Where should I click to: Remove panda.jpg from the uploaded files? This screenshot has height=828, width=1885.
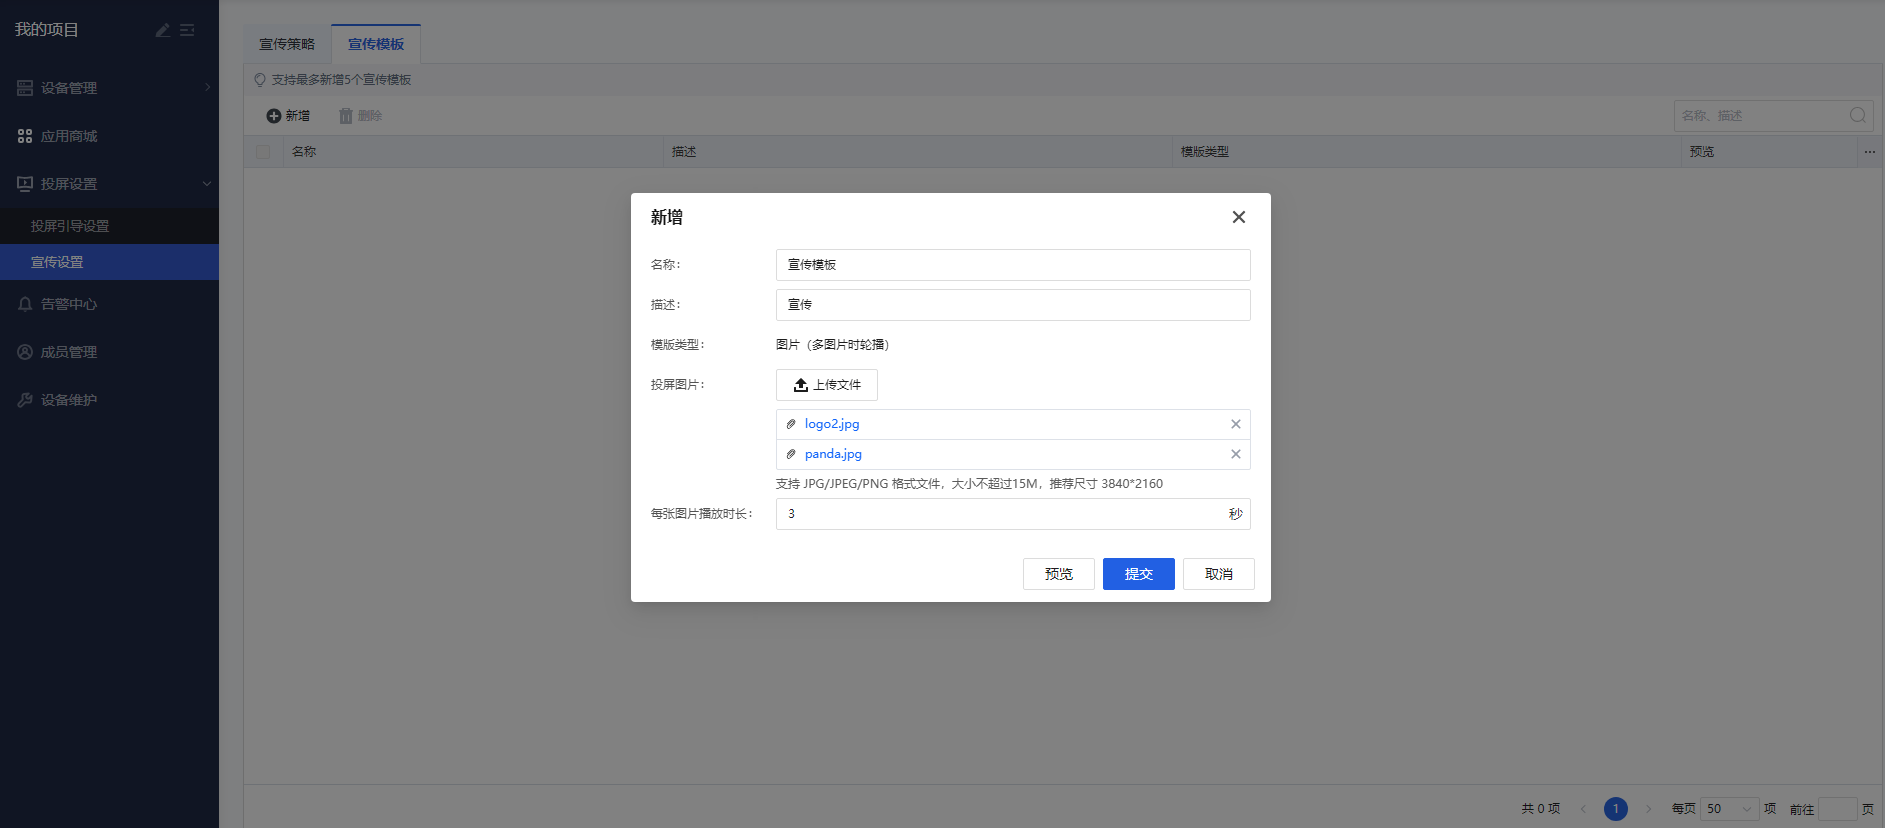pyautogui.click(x=1235, y=454)
